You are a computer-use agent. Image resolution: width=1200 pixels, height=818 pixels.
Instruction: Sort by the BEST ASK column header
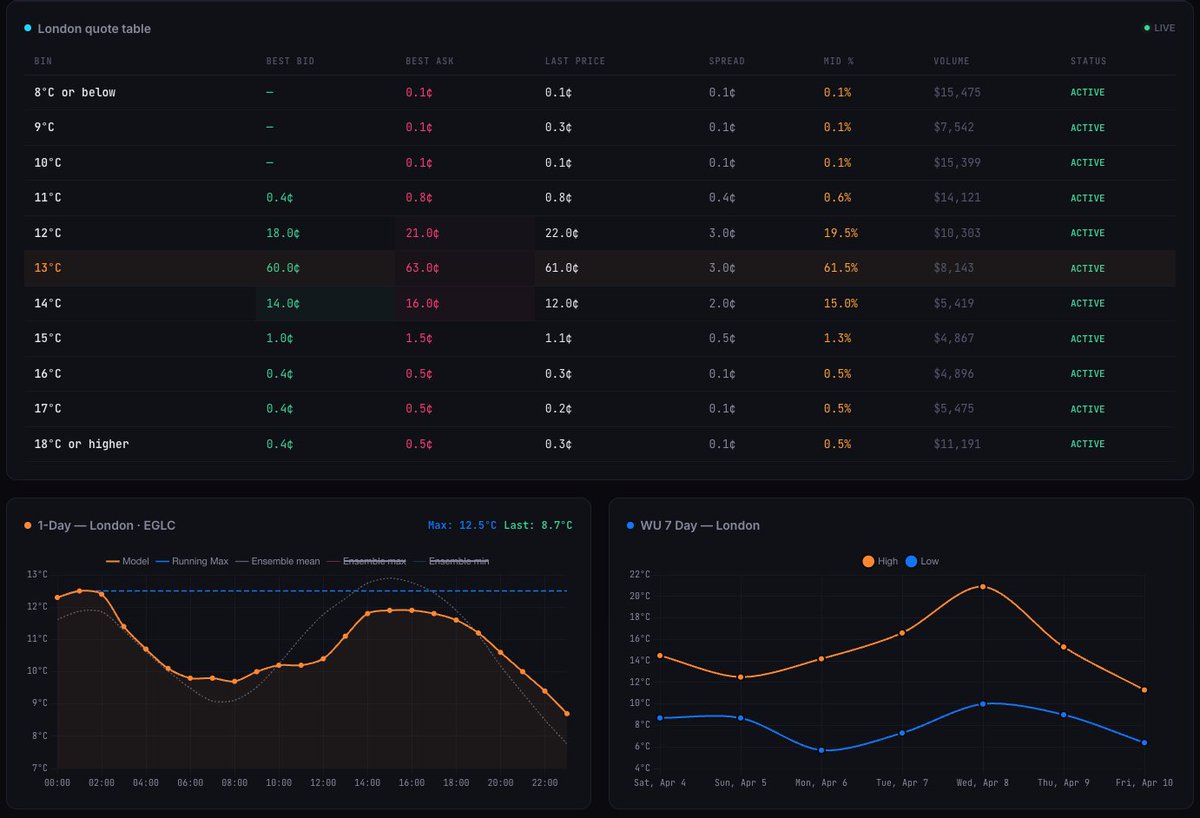[x=431, y=61]
